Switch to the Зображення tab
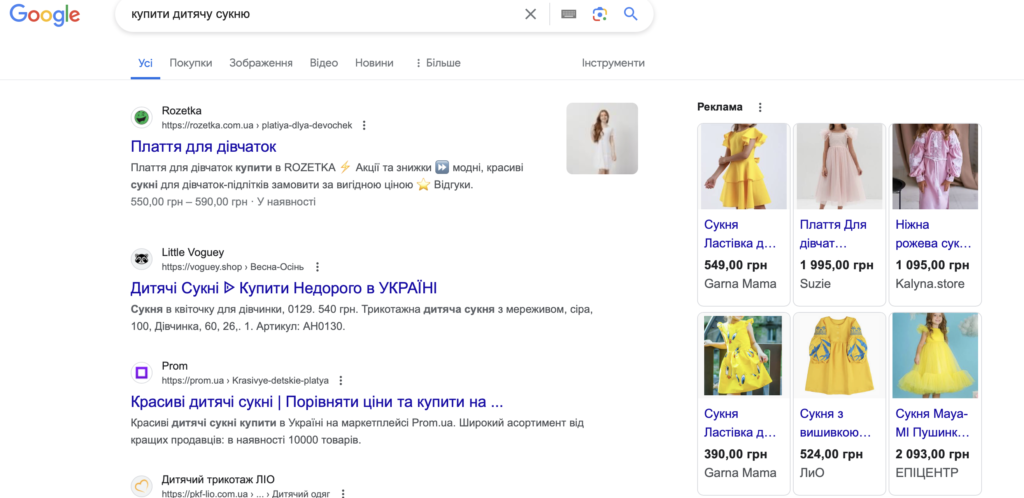The height and width of the screenshot is (498, 1024). (261, 63)
